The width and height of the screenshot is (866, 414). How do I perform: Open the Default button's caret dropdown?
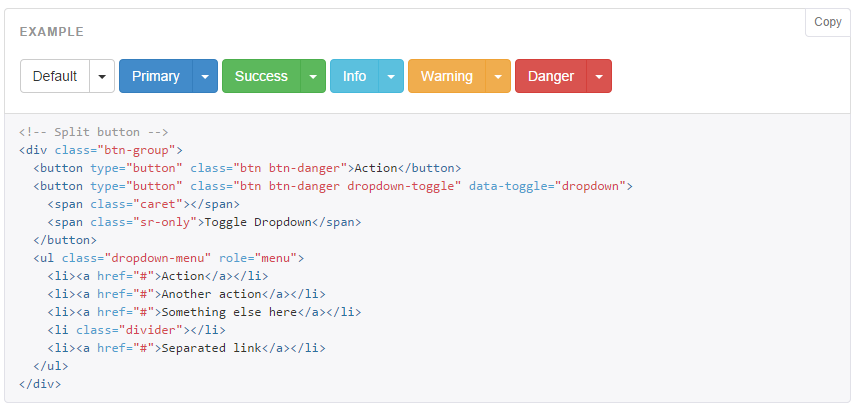[102, 76]
